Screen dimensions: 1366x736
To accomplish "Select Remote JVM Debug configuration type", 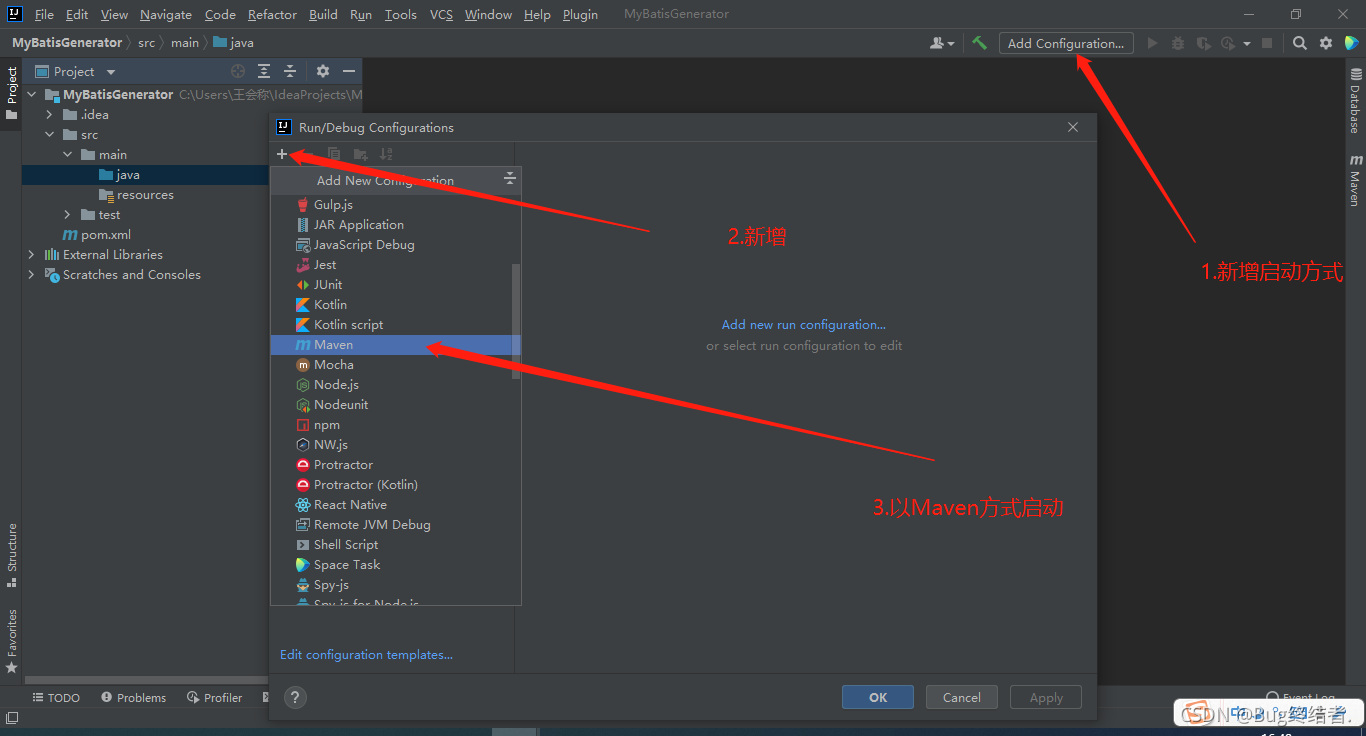I will 396,525.
